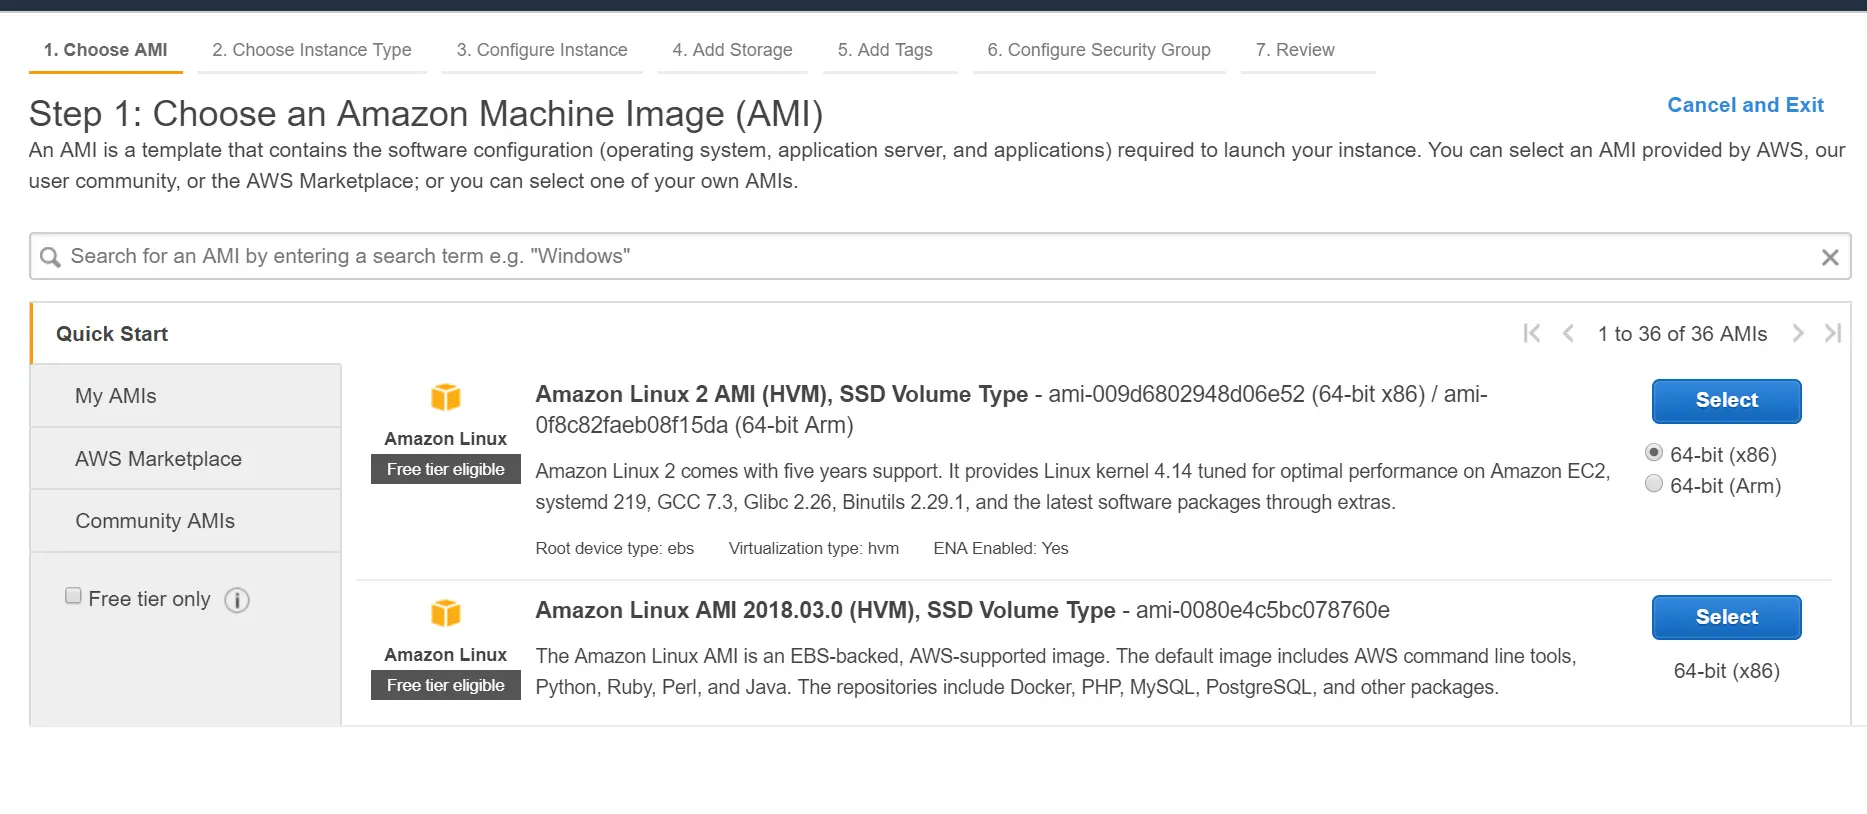Go to previous page of AMIs
The image size is (1867, 814).
1568,333
